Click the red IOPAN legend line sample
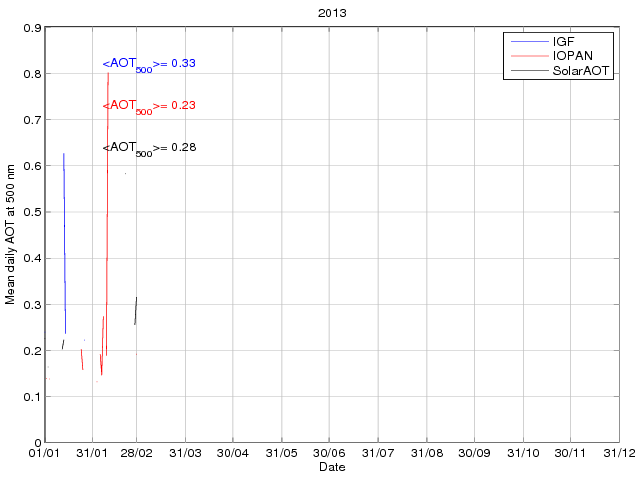The image size is (640, 480). (x=529, y=56)
